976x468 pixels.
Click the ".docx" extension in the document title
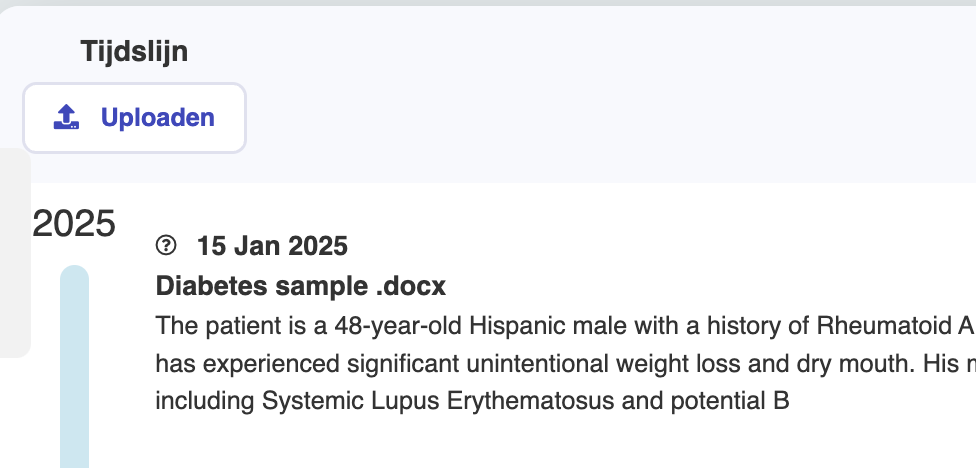(x=409, y=286)
